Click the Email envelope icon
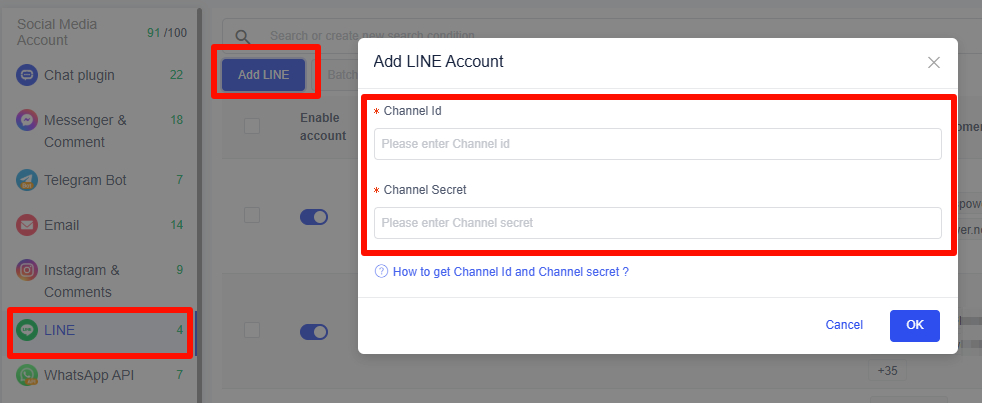Screen dimensions: 982x403 pos(27,225)
